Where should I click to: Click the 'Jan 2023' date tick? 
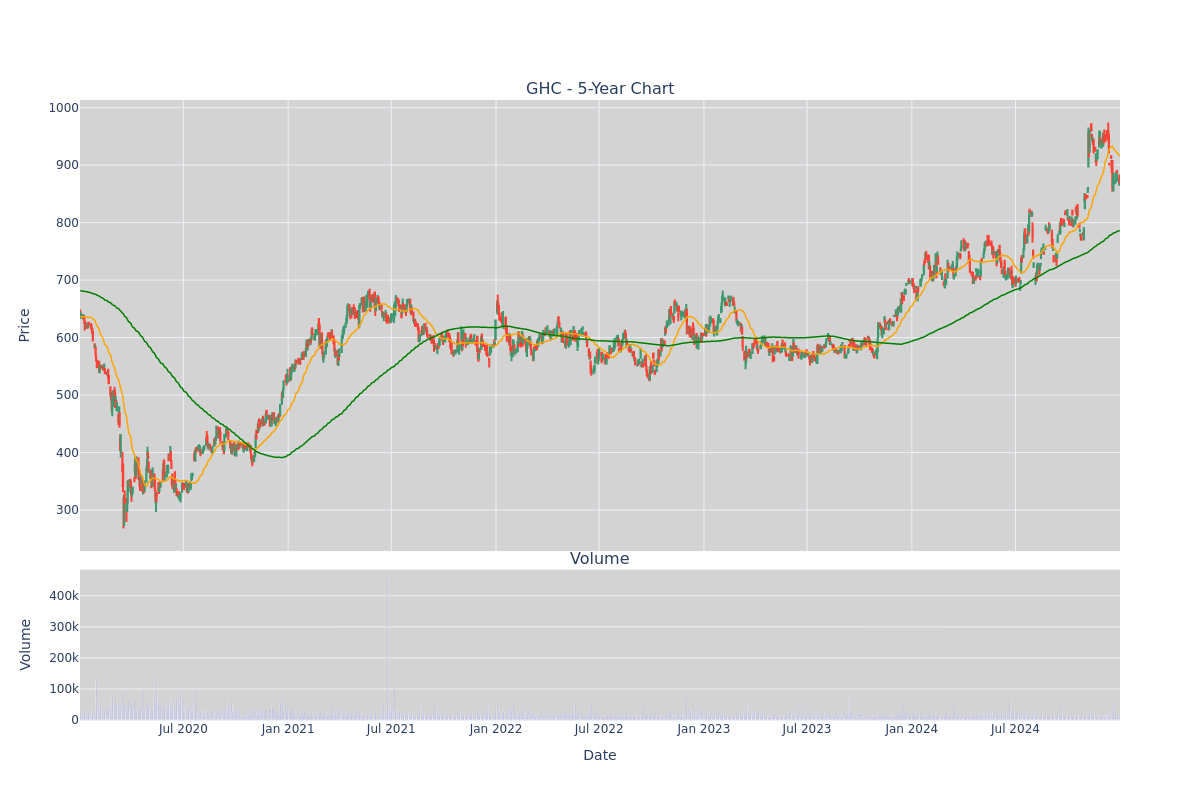tap(704, 729)
